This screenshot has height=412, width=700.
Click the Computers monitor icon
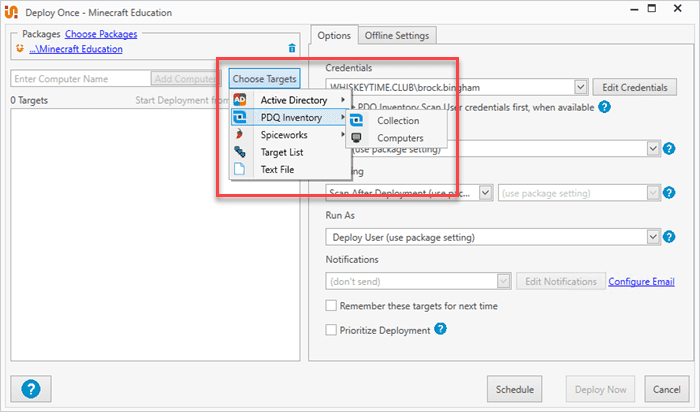click(x=356, y=138)
